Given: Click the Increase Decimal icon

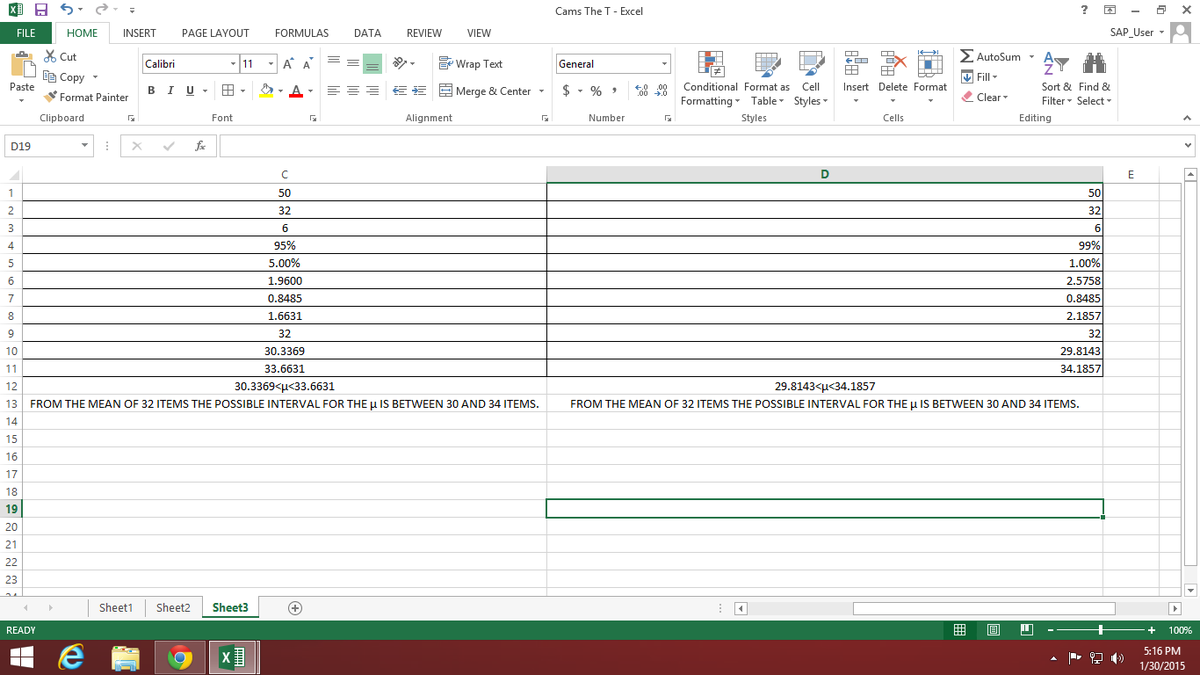Looking at the screenshot, I should pyautogui.click(x=641, y=91).
